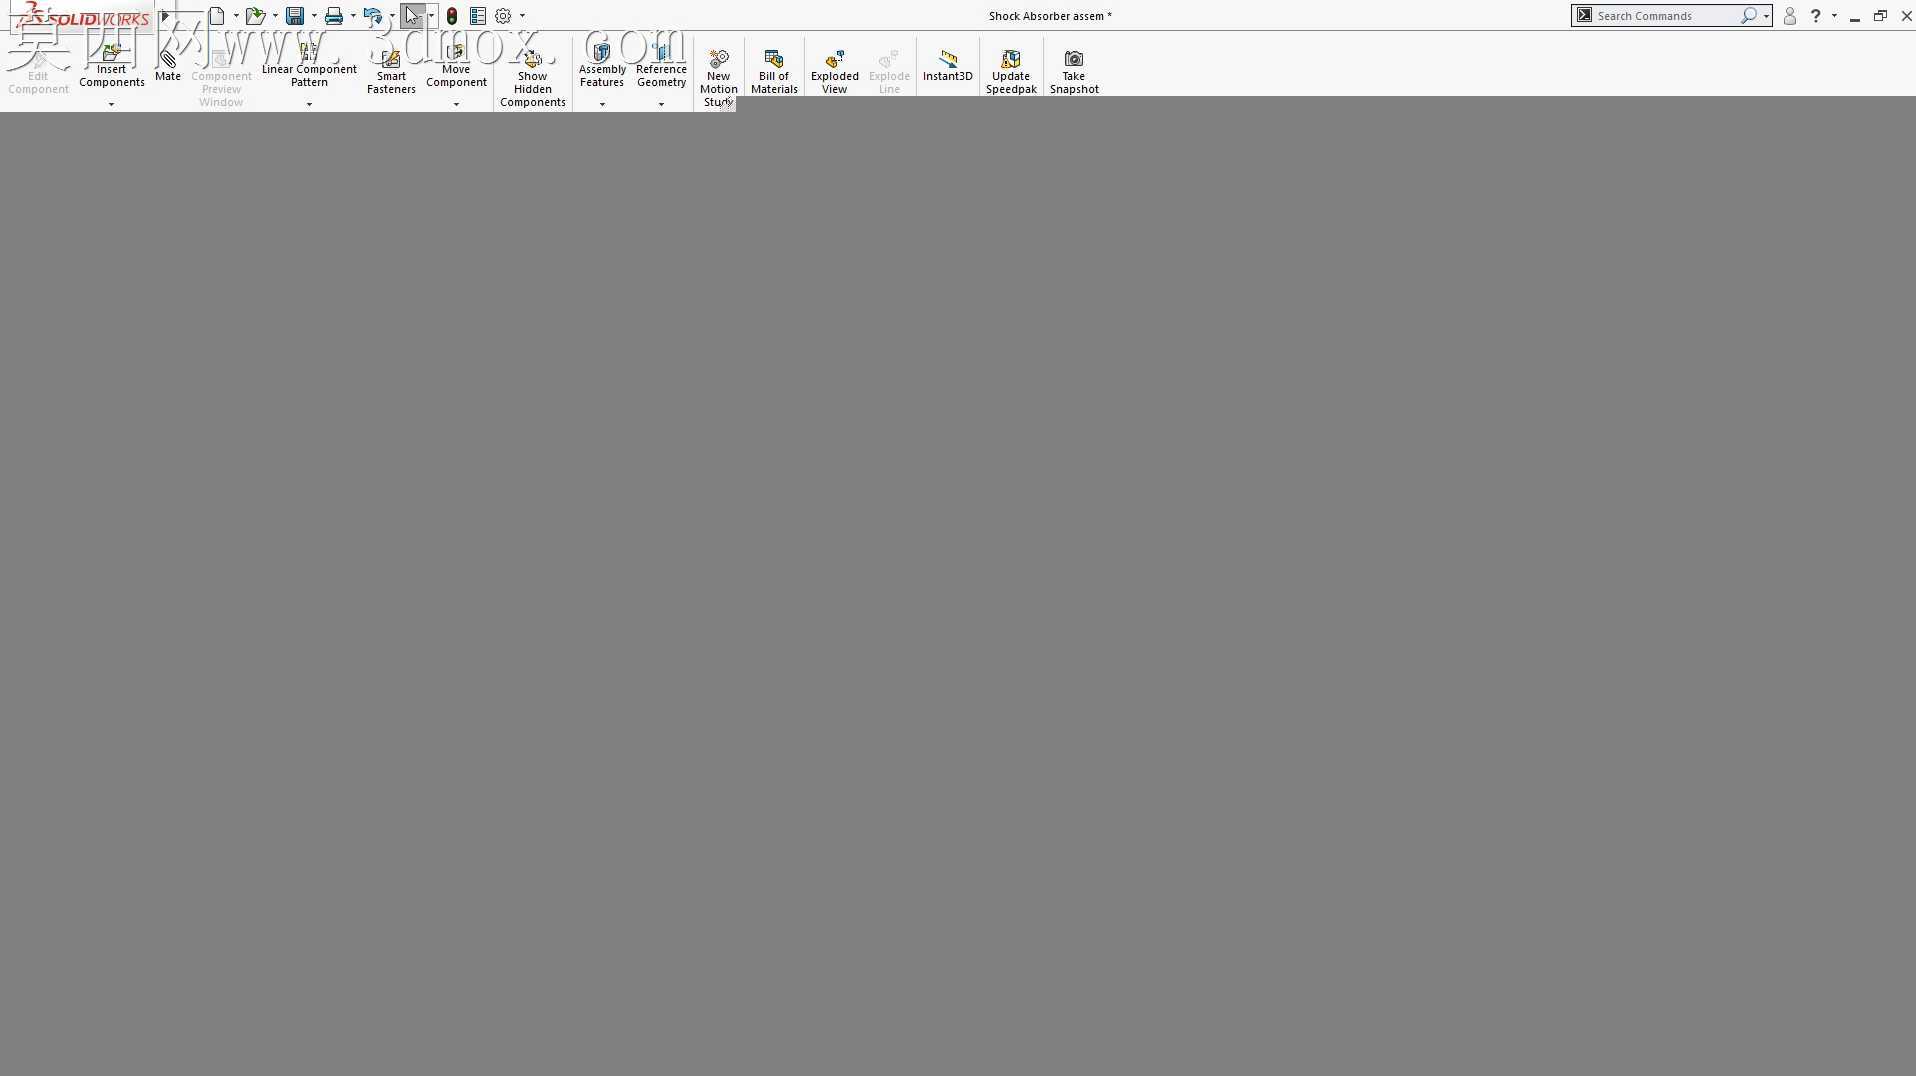Screen dimensions: 1916x1076
Task: Save the Shock Absorber assembly
Action: [x=294, y=16]
